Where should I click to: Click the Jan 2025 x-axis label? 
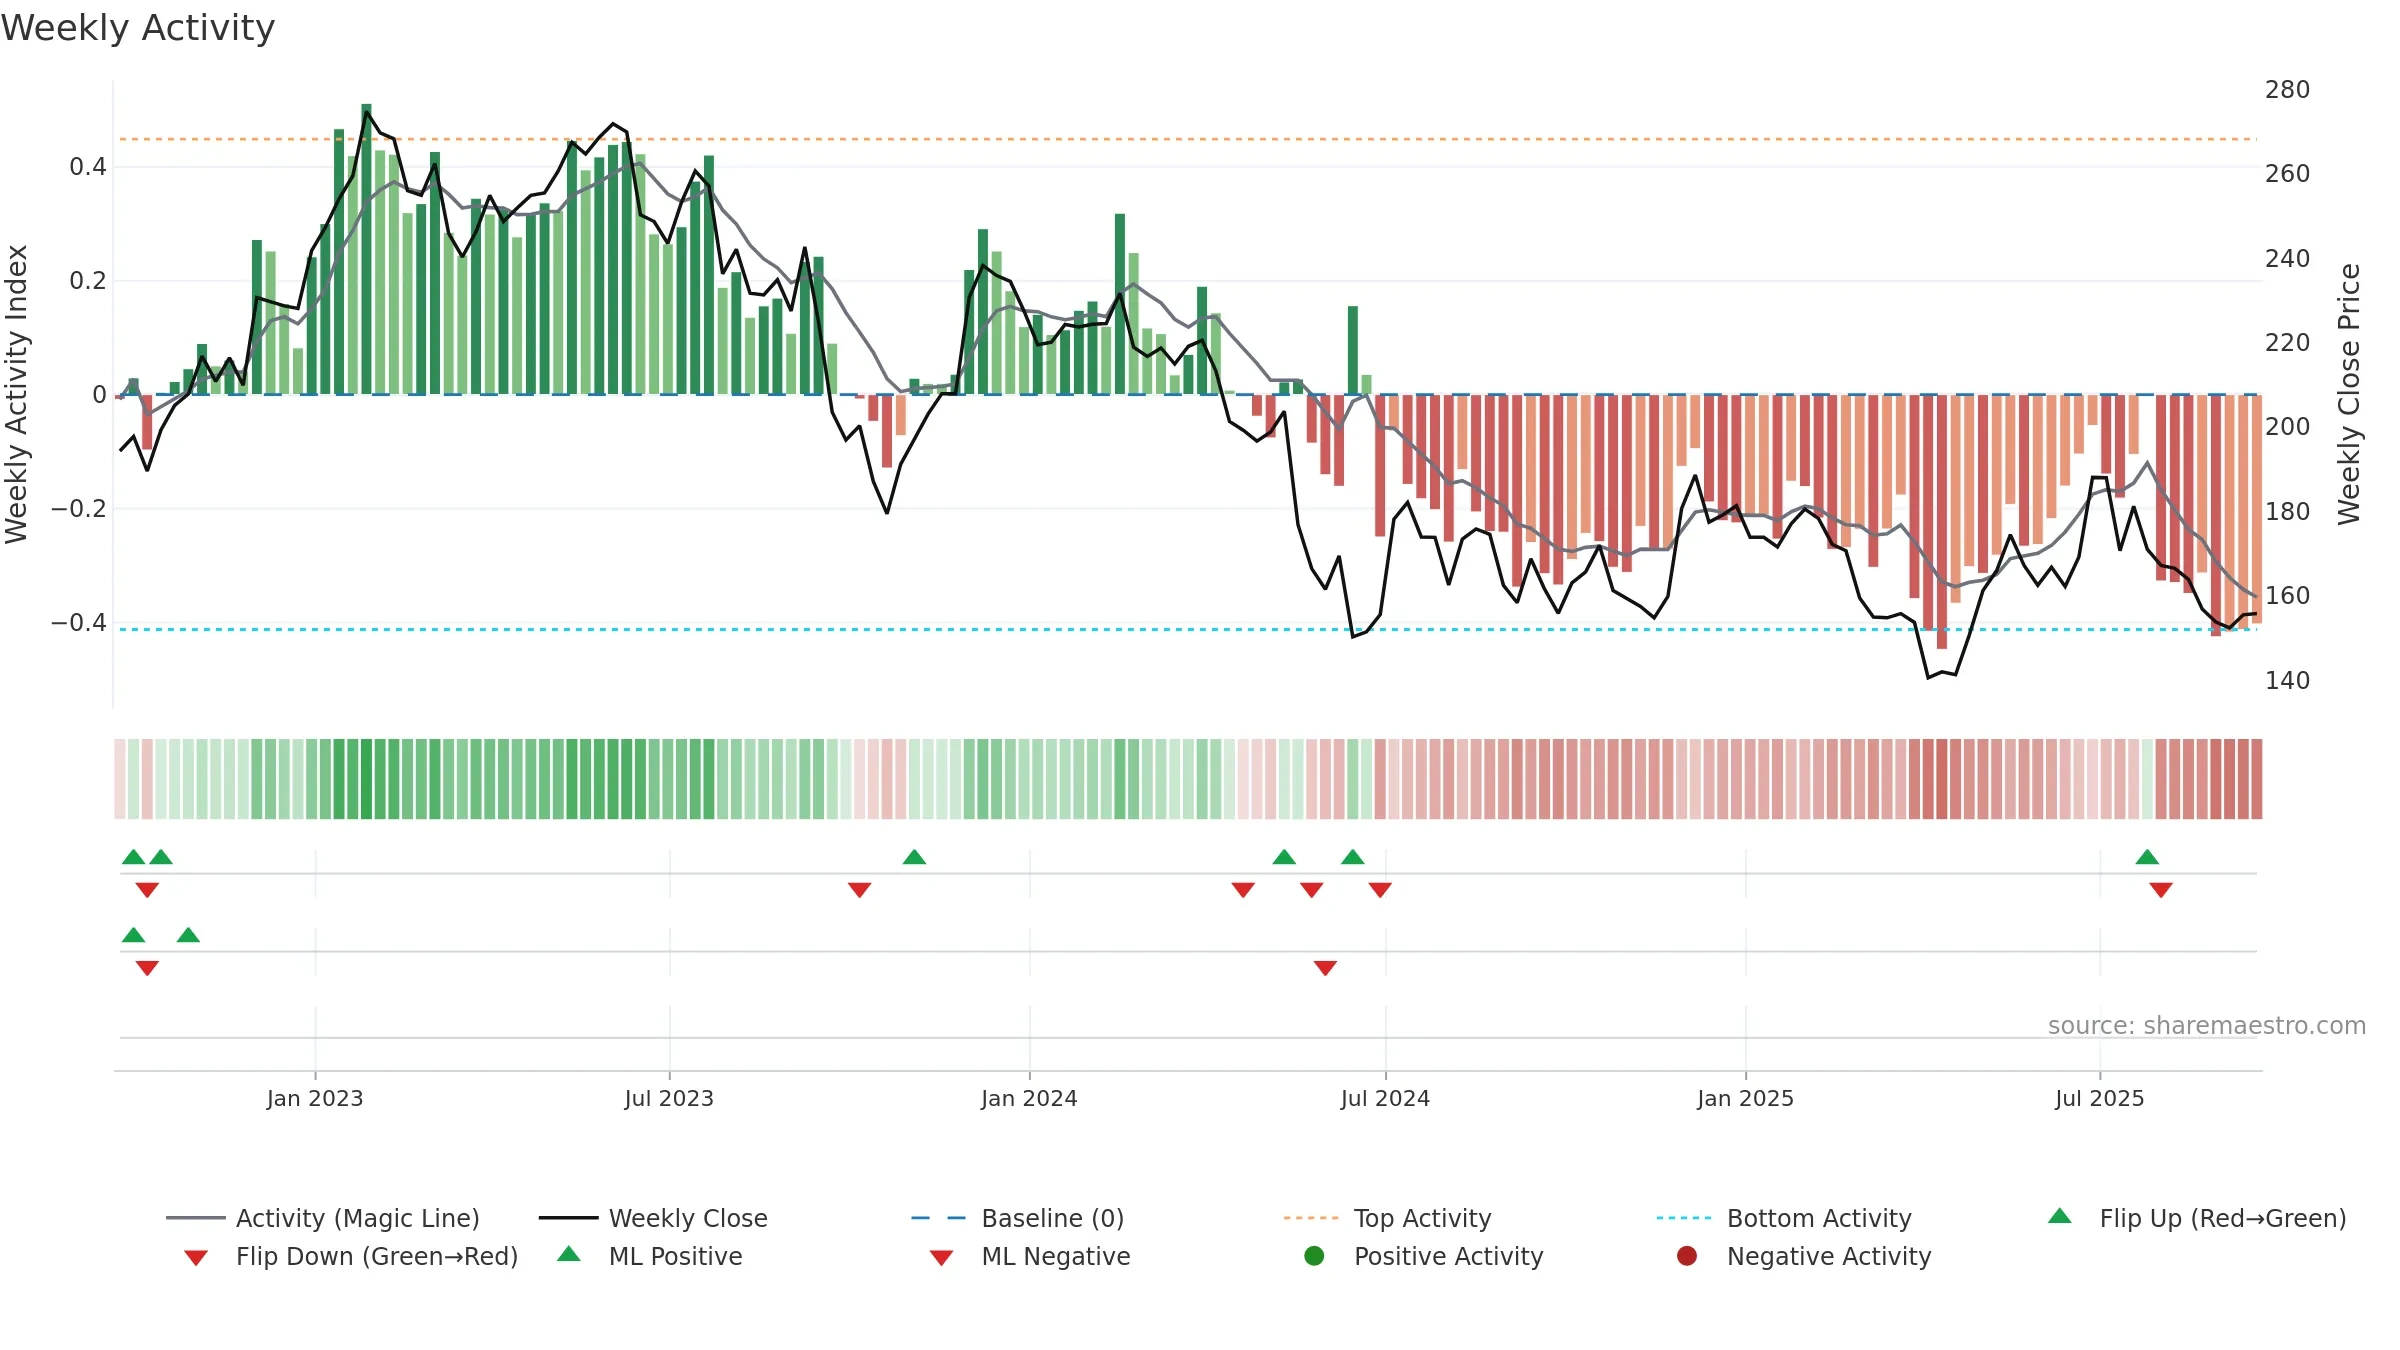(1745, 1099)
